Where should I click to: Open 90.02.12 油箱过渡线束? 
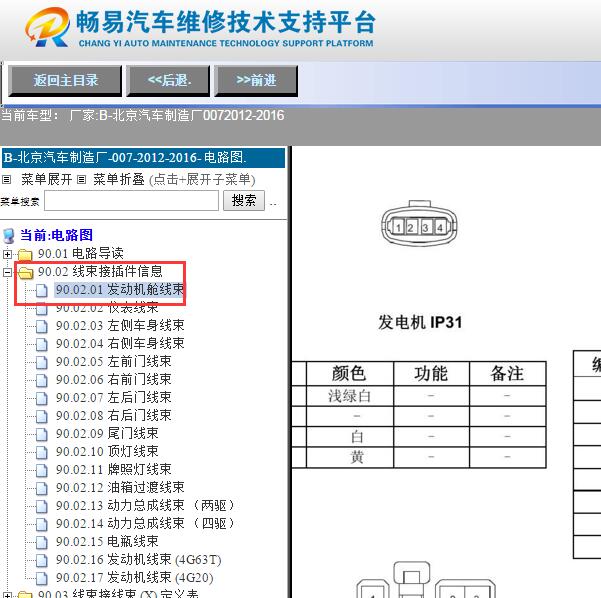120,488
